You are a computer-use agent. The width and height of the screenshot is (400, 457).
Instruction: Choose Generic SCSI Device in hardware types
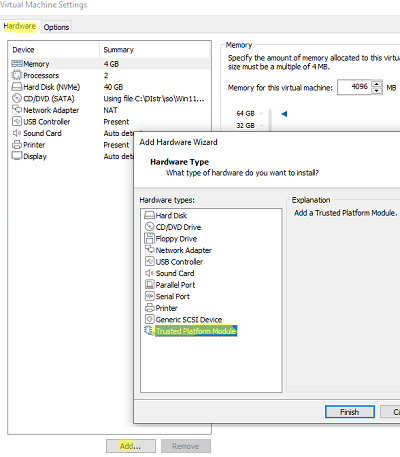(x=189, y=319)
